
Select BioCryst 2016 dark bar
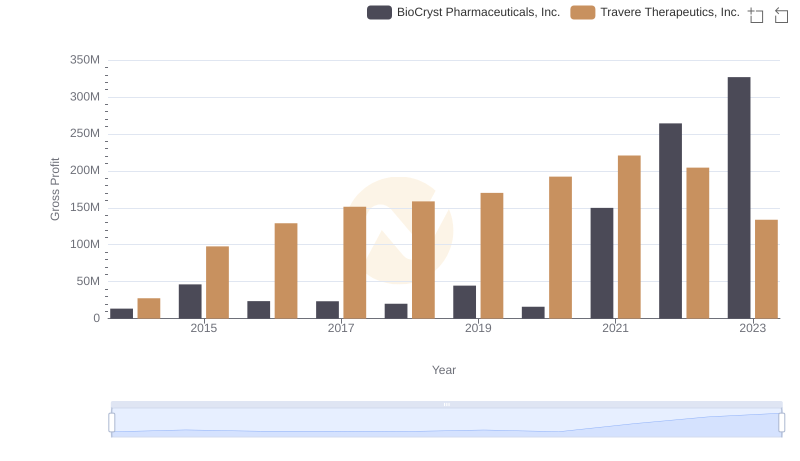tap(259, 310)
